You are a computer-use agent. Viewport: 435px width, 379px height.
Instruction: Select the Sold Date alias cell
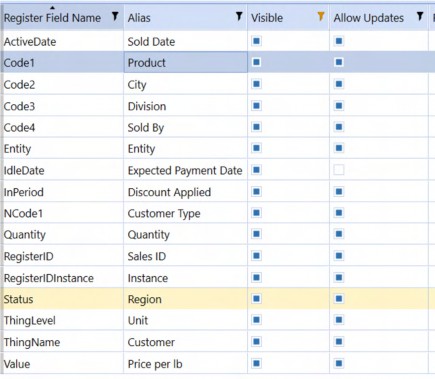pyautogui.click(x=185, y=41)
